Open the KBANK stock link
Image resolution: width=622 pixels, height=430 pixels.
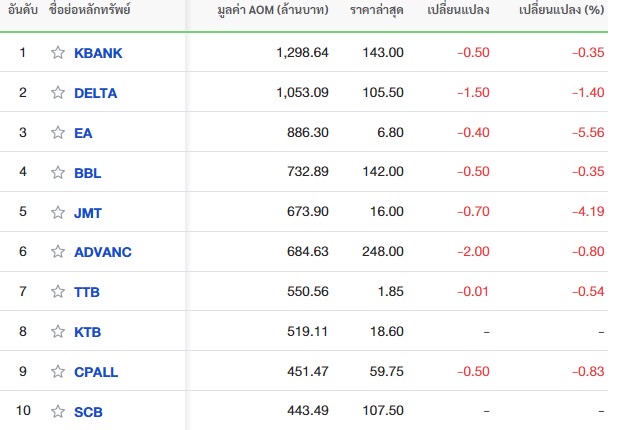pyautogui.click(x=98, y=53)
